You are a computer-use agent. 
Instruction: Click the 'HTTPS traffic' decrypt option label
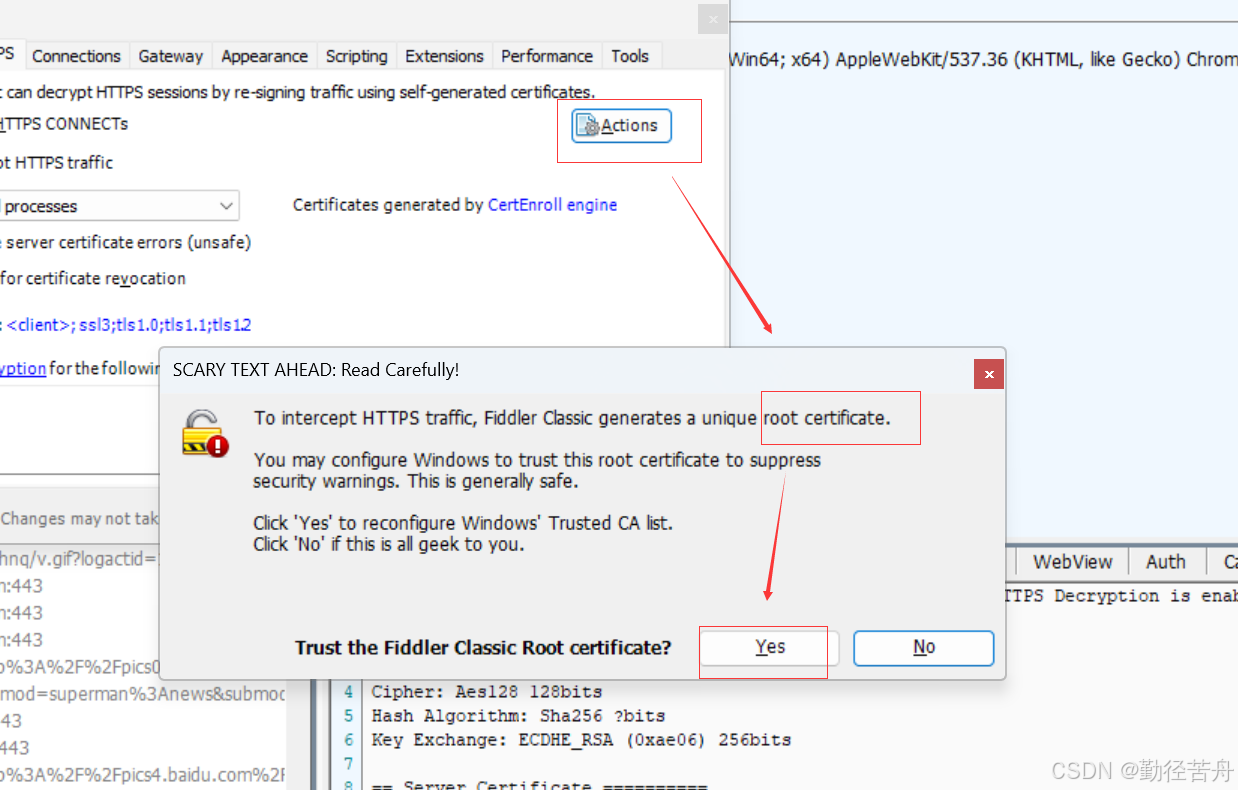coord(57,162)
